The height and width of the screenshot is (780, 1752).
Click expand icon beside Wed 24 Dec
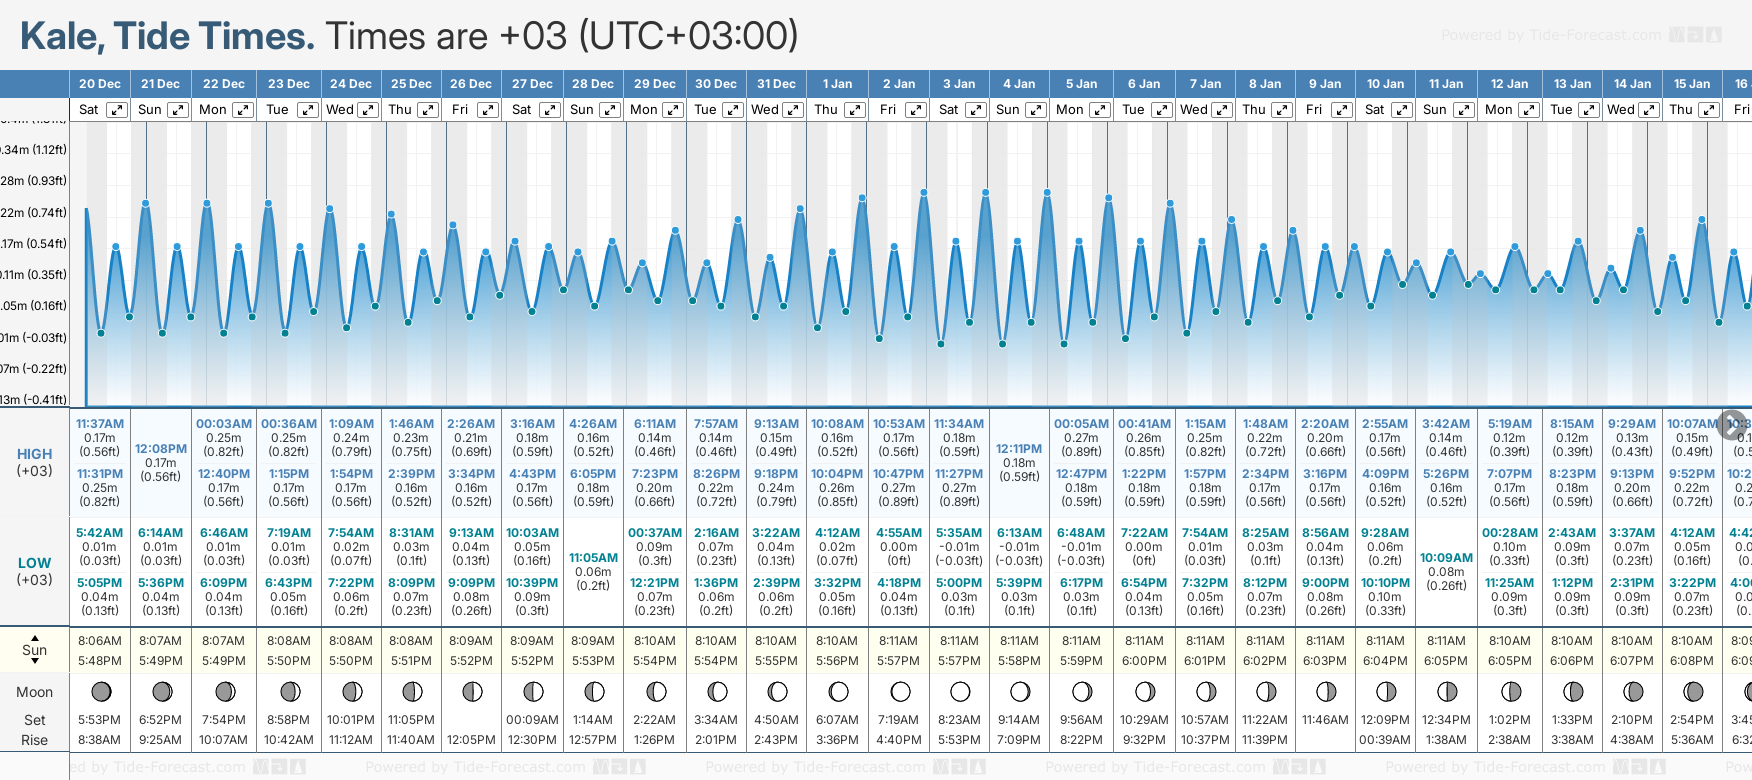[367, 110]
